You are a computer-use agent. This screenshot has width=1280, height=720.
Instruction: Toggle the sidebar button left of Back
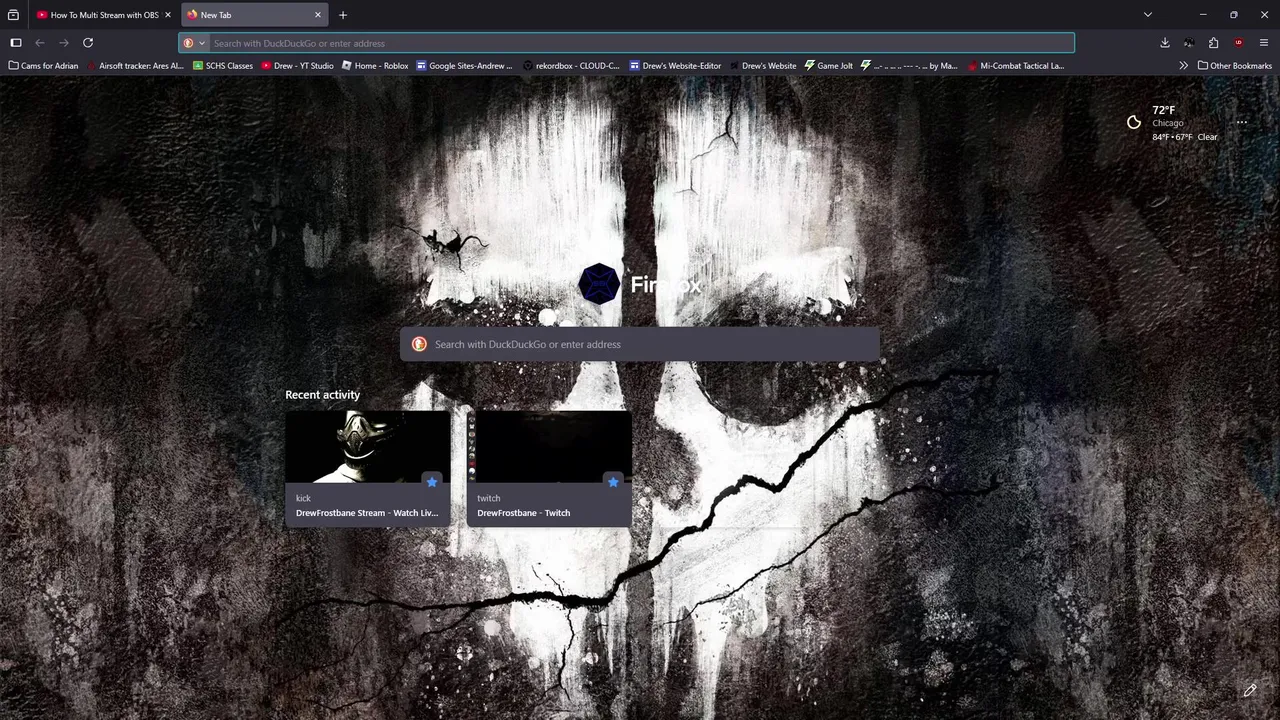pyautogui.click(x=16, y=43)
